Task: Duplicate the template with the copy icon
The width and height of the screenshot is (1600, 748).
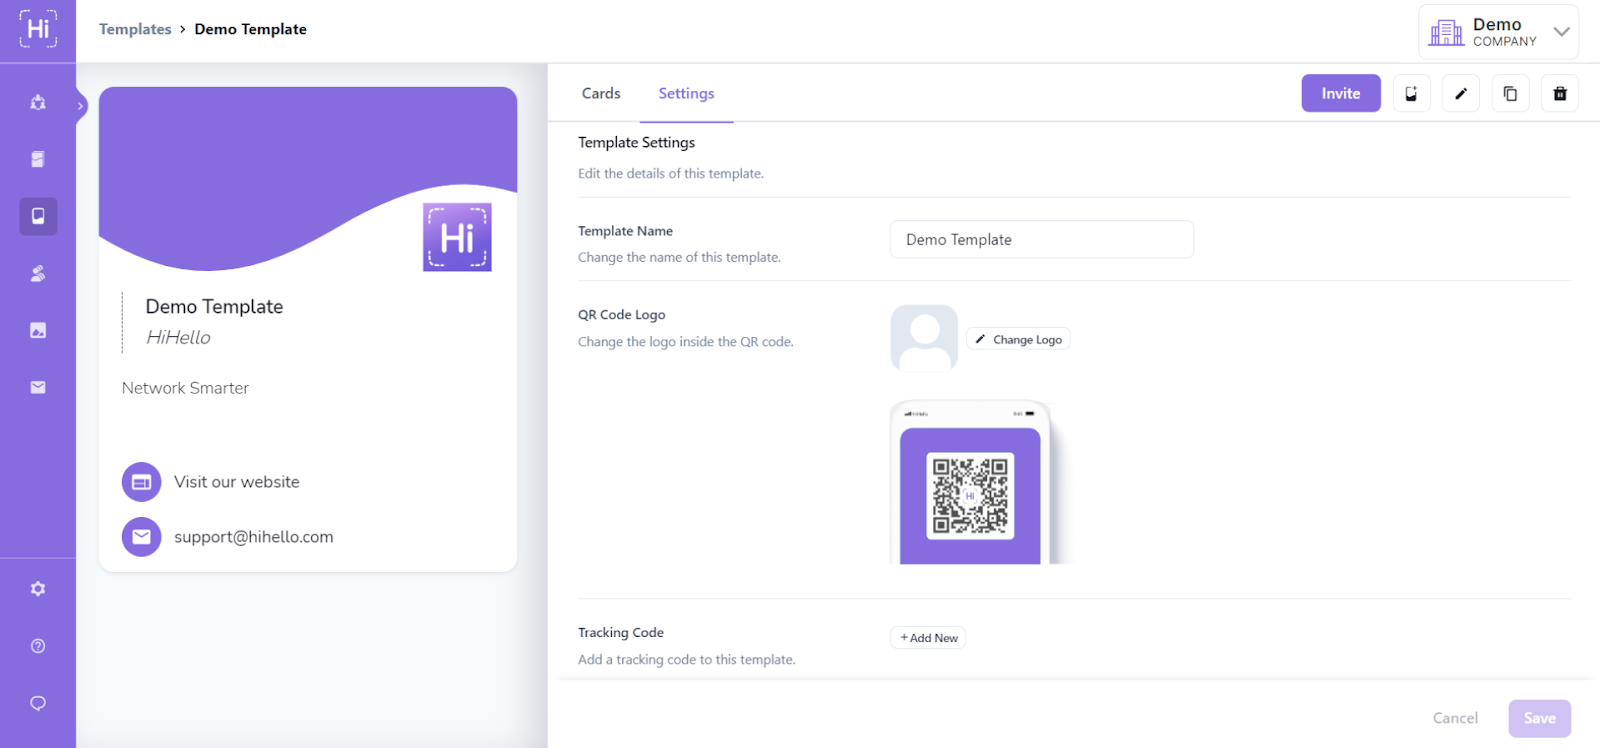Action: (1510, 93)
